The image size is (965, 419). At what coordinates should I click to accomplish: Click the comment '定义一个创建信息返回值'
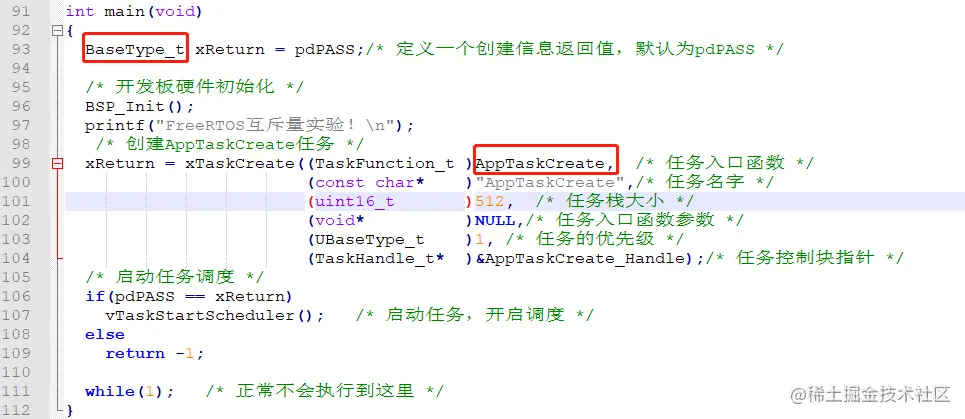pos(505,49)
